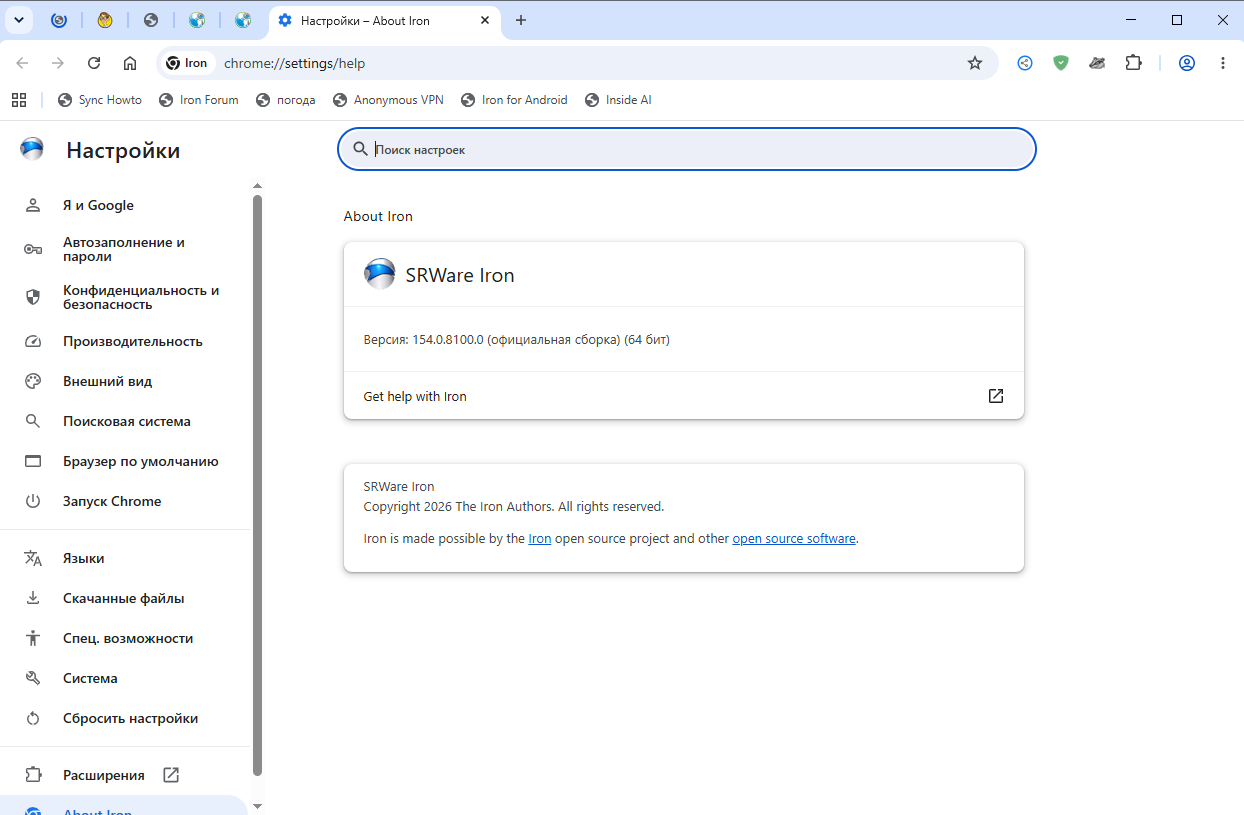Screen dimensions: 1244x815
Task: Open Расширения in the sidebar
Action: coord(124,775)
